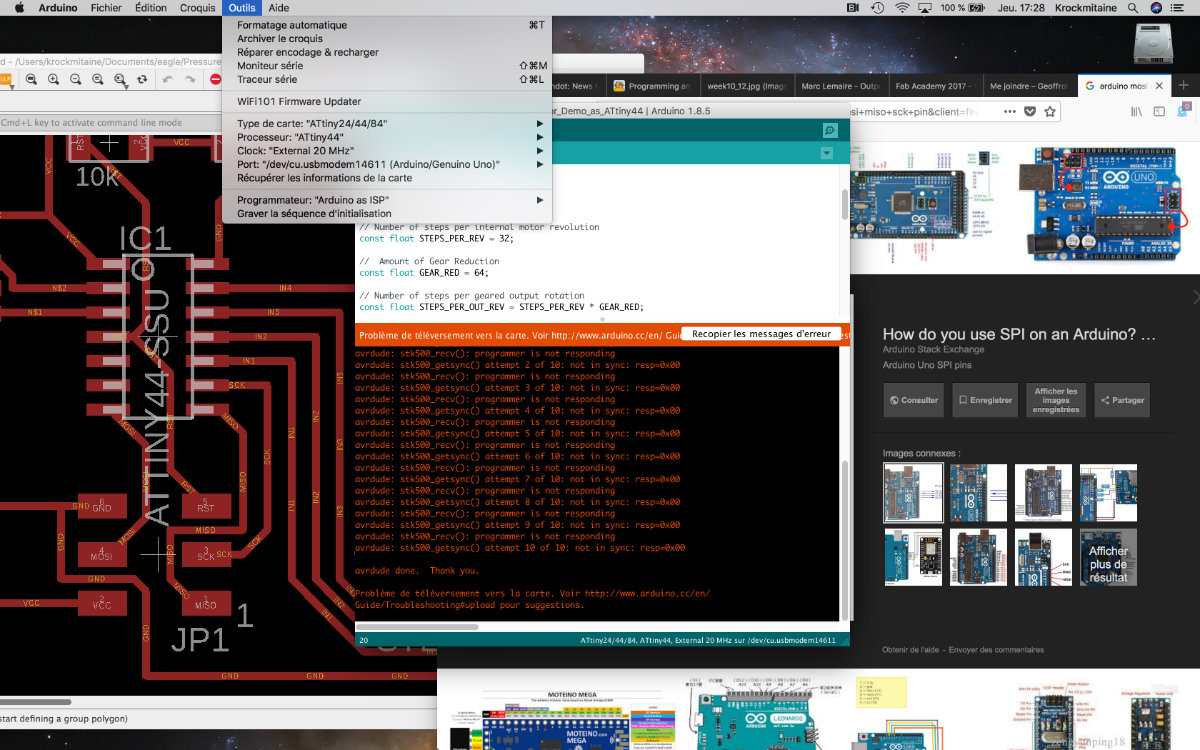Click the 'Consulter' button in Google Images
The width and height of the screenshot is (1200, 750).
(912, 400)
